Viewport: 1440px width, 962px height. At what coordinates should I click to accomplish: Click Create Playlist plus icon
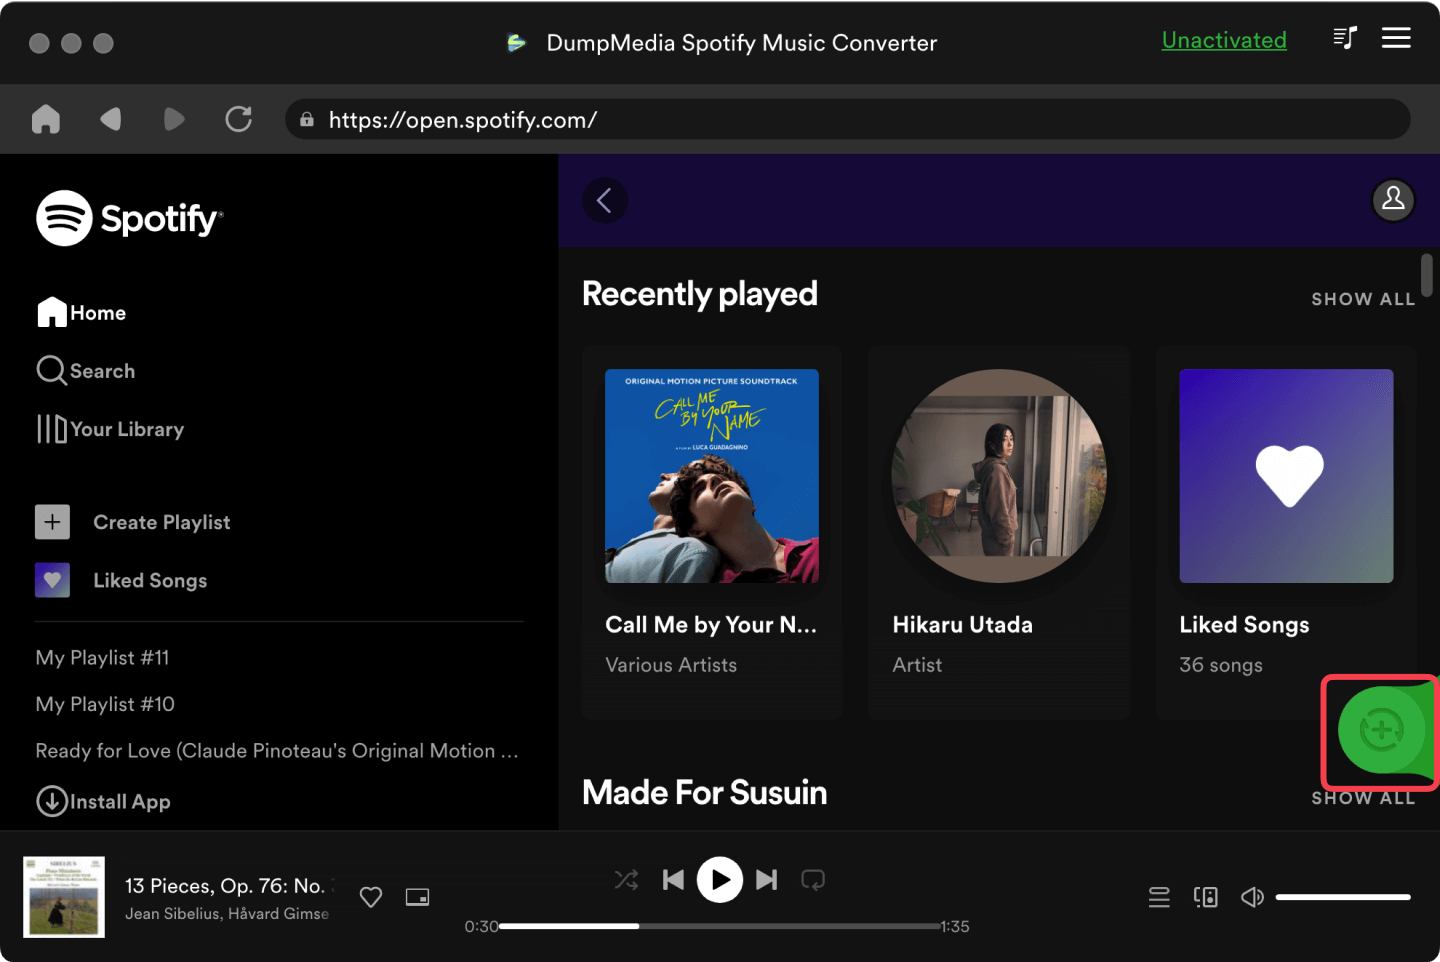(52, 522)
